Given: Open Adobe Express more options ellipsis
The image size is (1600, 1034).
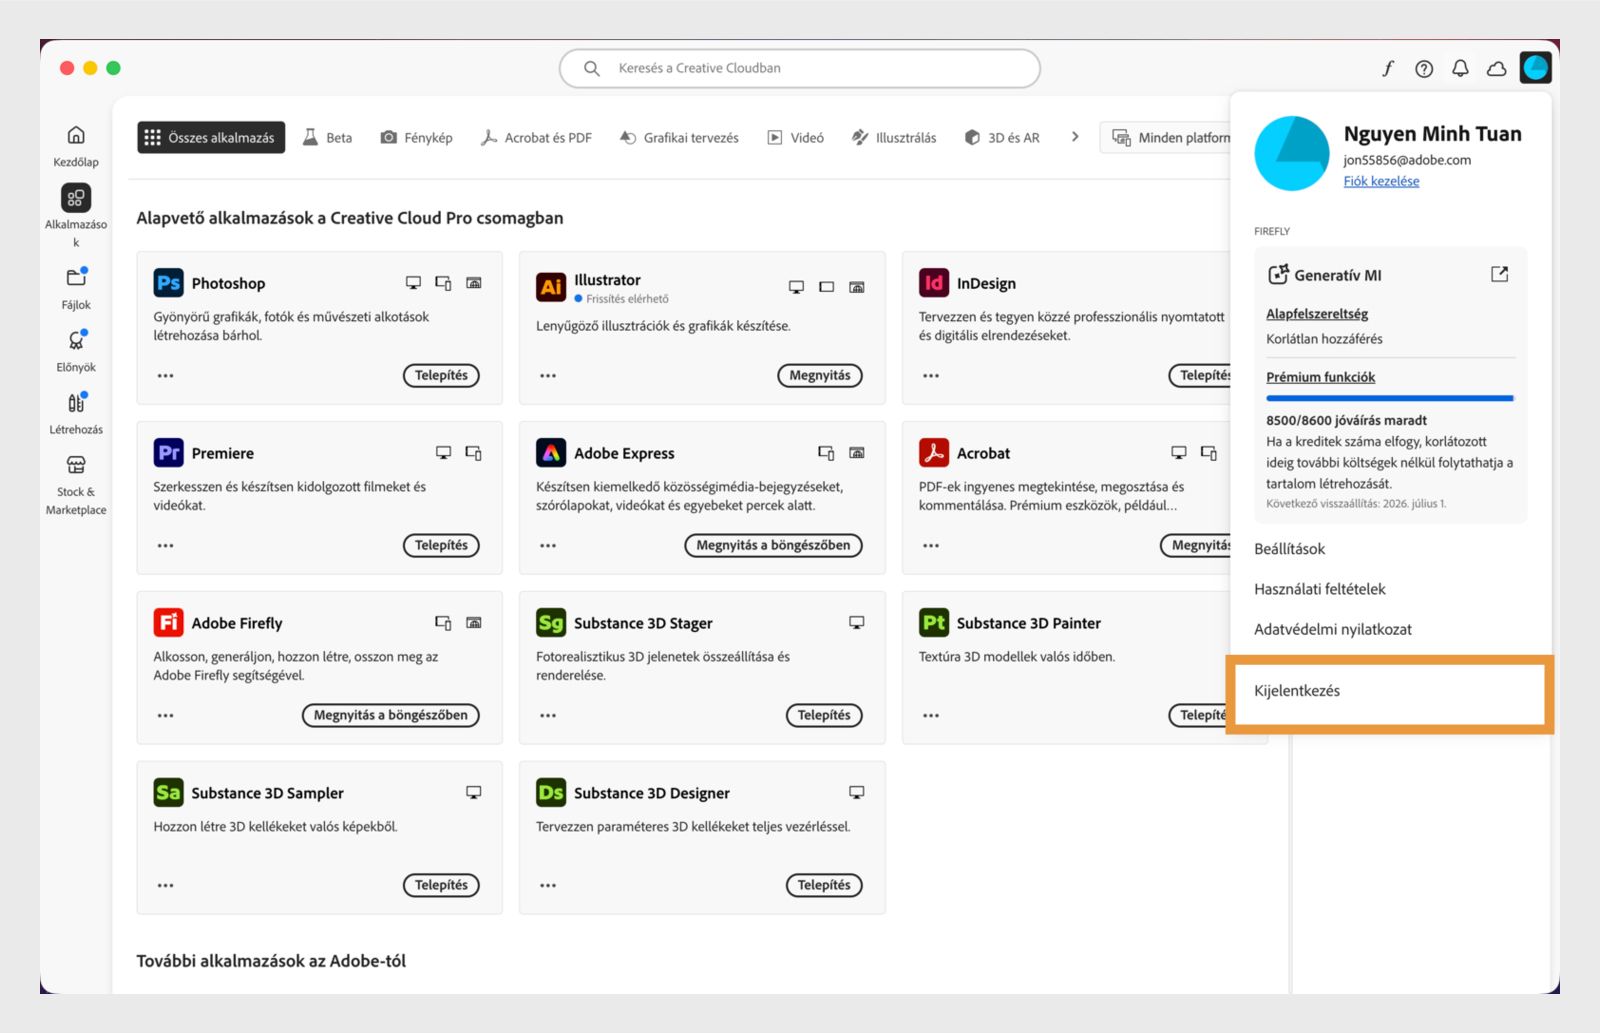Looking at the screenshot, I should pyautogui.click(x=548, y=546).
